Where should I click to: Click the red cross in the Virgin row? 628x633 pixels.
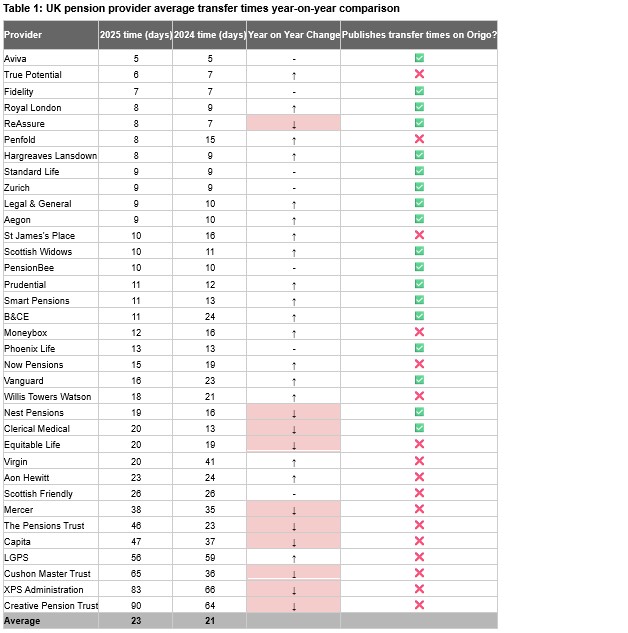(x=419, y=461)
